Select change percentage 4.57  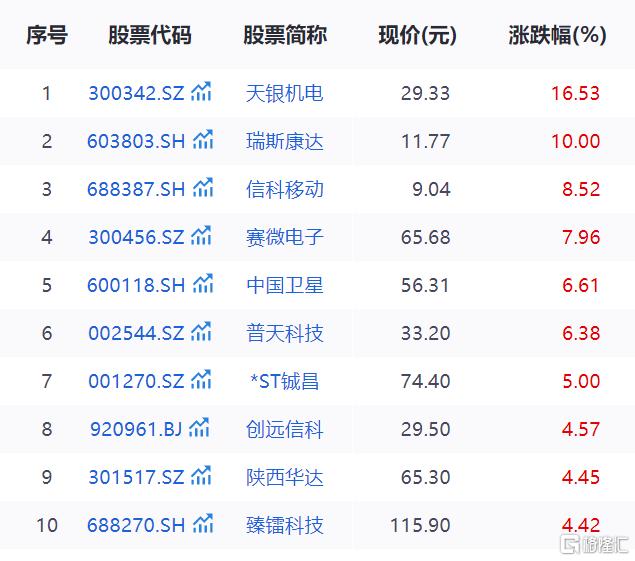pos(581,429)
